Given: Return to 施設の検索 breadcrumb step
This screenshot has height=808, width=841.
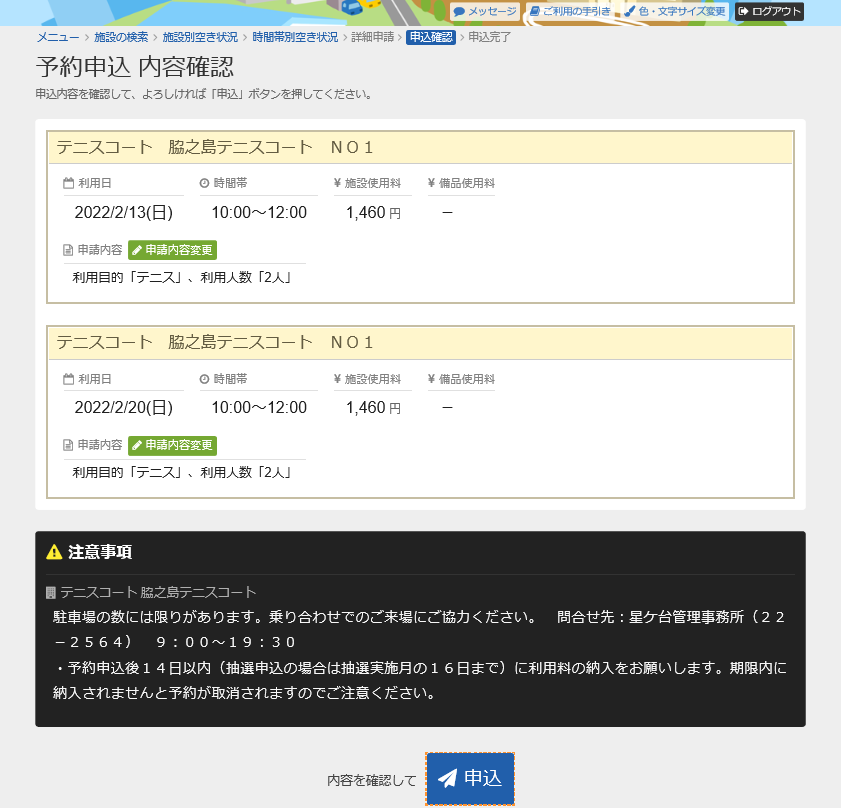Looking at the screenshot, I should pyautogui.click(x=121, y=37).
